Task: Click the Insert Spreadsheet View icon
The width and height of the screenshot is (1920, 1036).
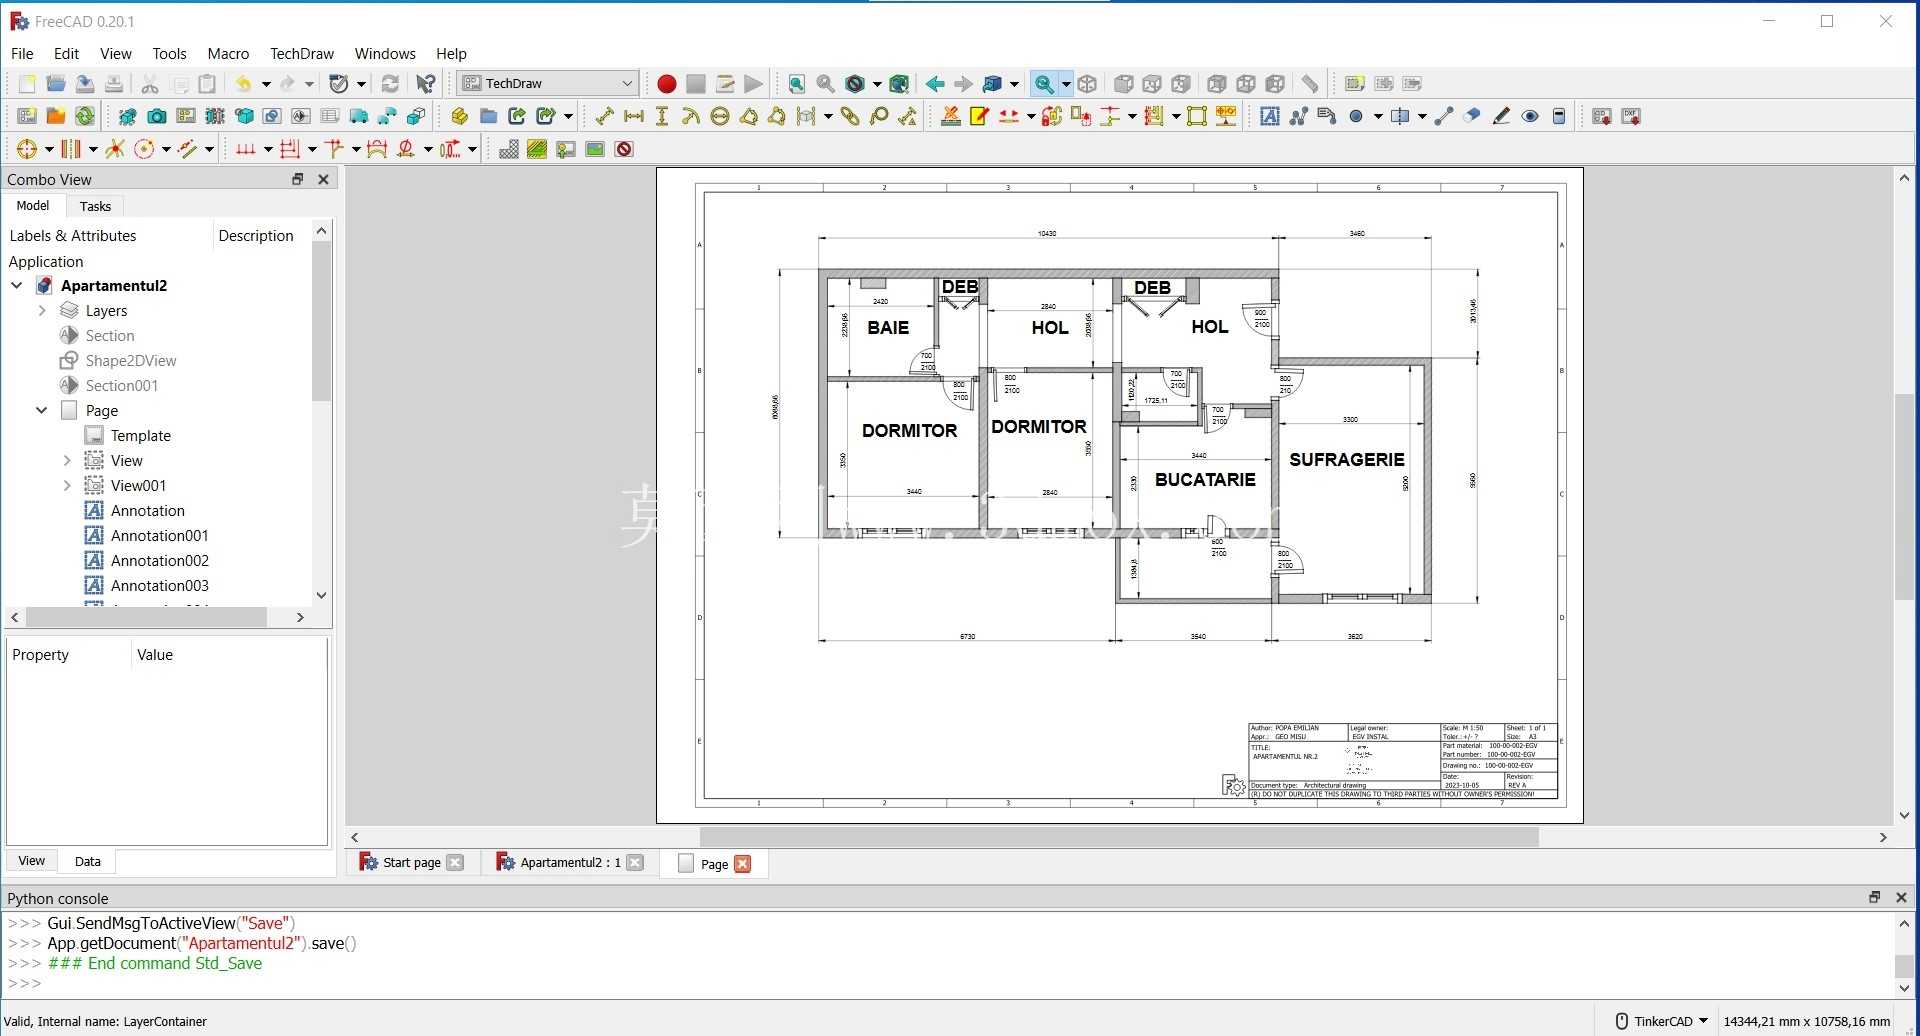Action: click(329, 117)
